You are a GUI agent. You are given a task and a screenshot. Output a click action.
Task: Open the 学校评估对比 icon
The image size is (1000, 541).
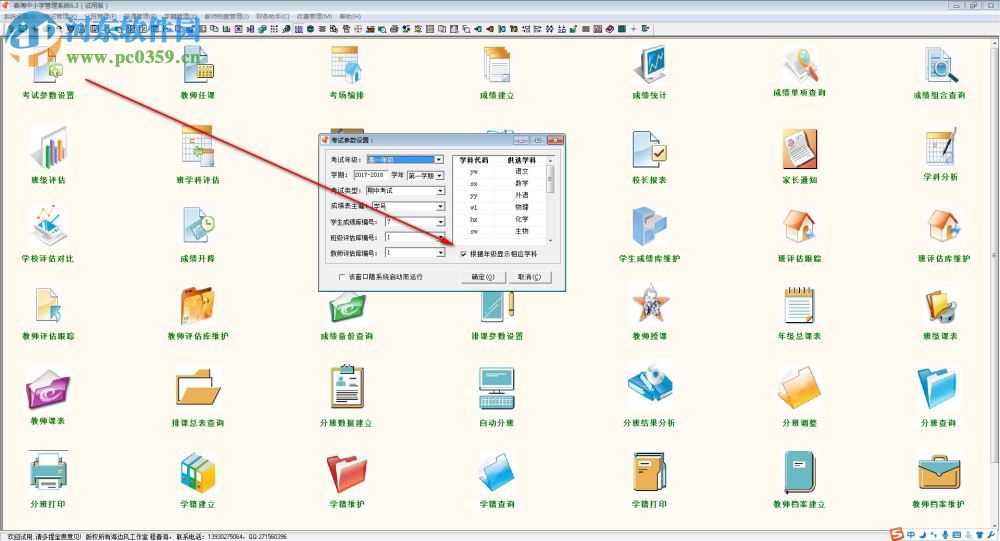(48, 226)
